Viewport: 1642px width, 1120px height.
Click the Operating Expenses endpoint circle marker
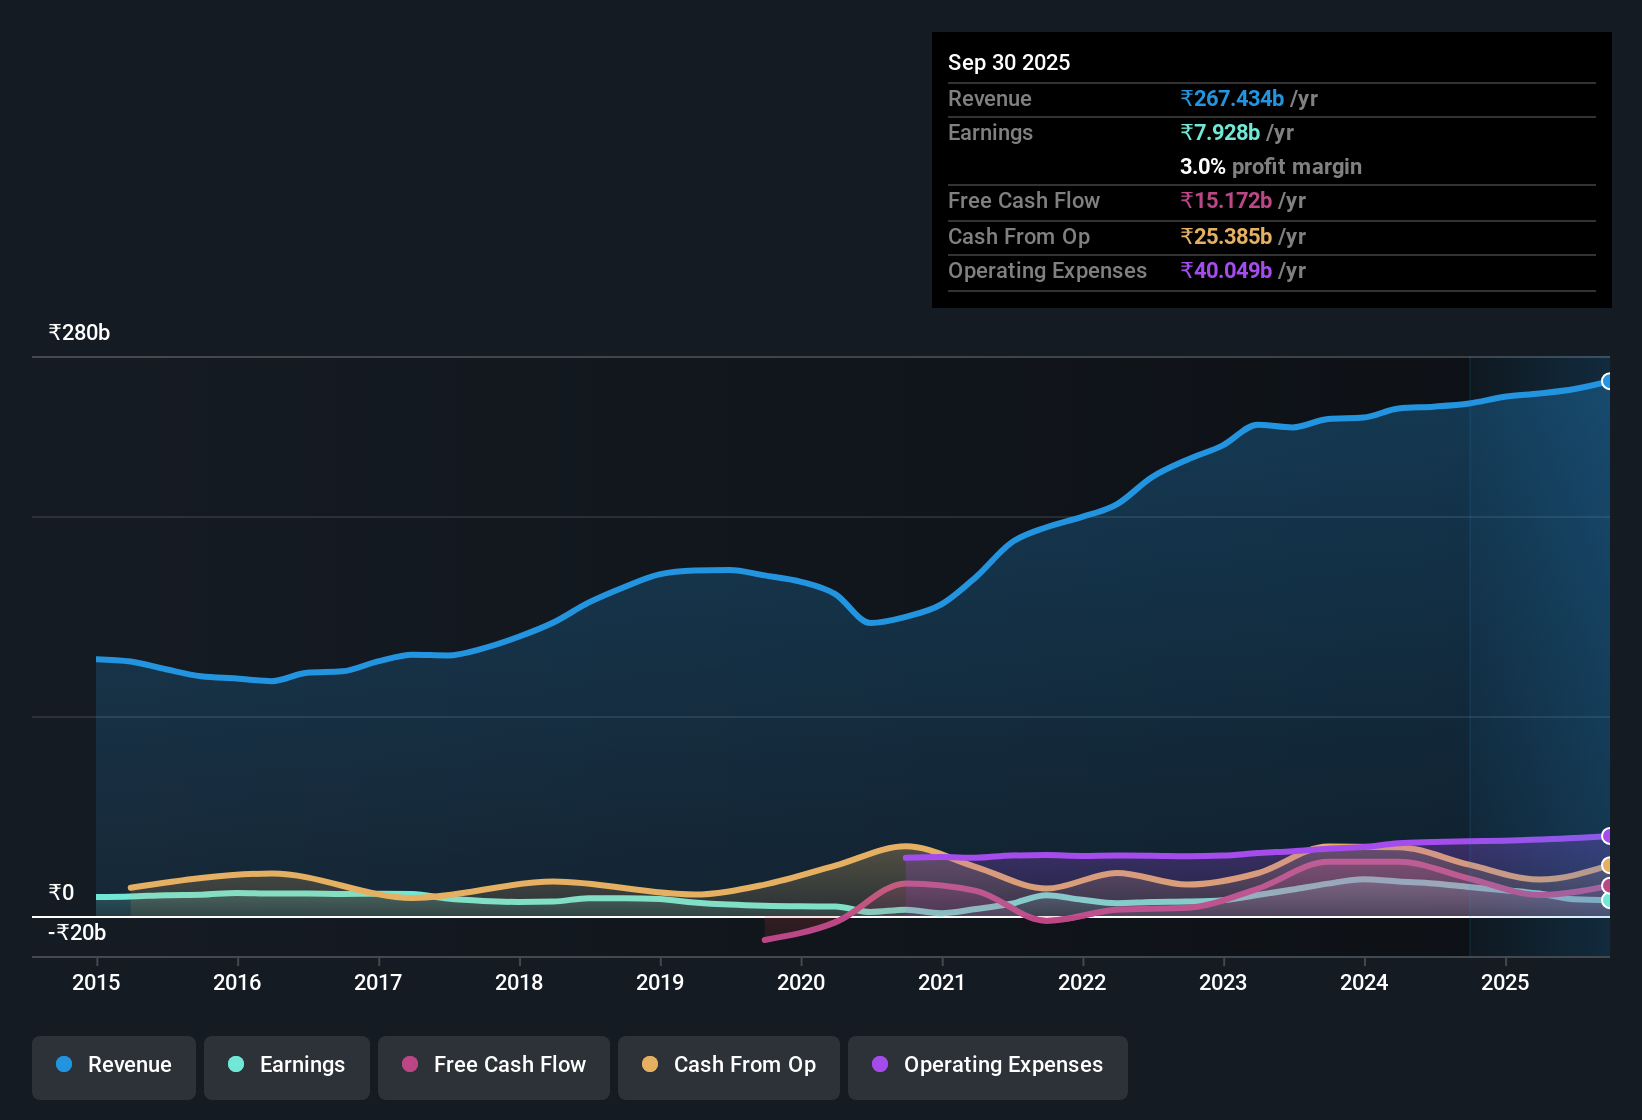[1608, 837]
